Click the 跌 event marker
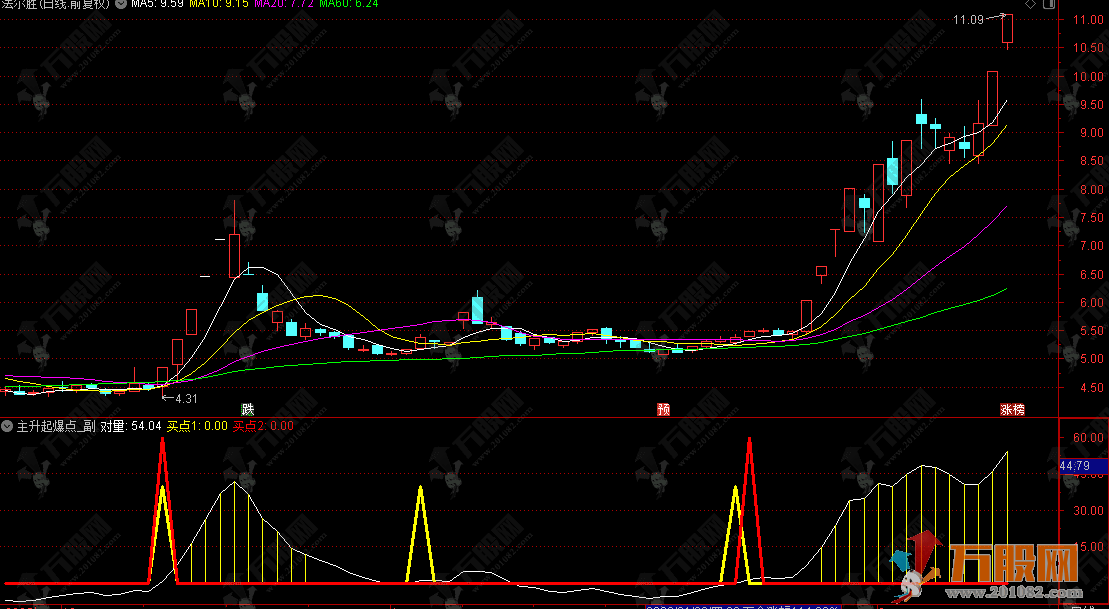Image resolution: width=1109 pixels, height=609 pixels. 247,409
